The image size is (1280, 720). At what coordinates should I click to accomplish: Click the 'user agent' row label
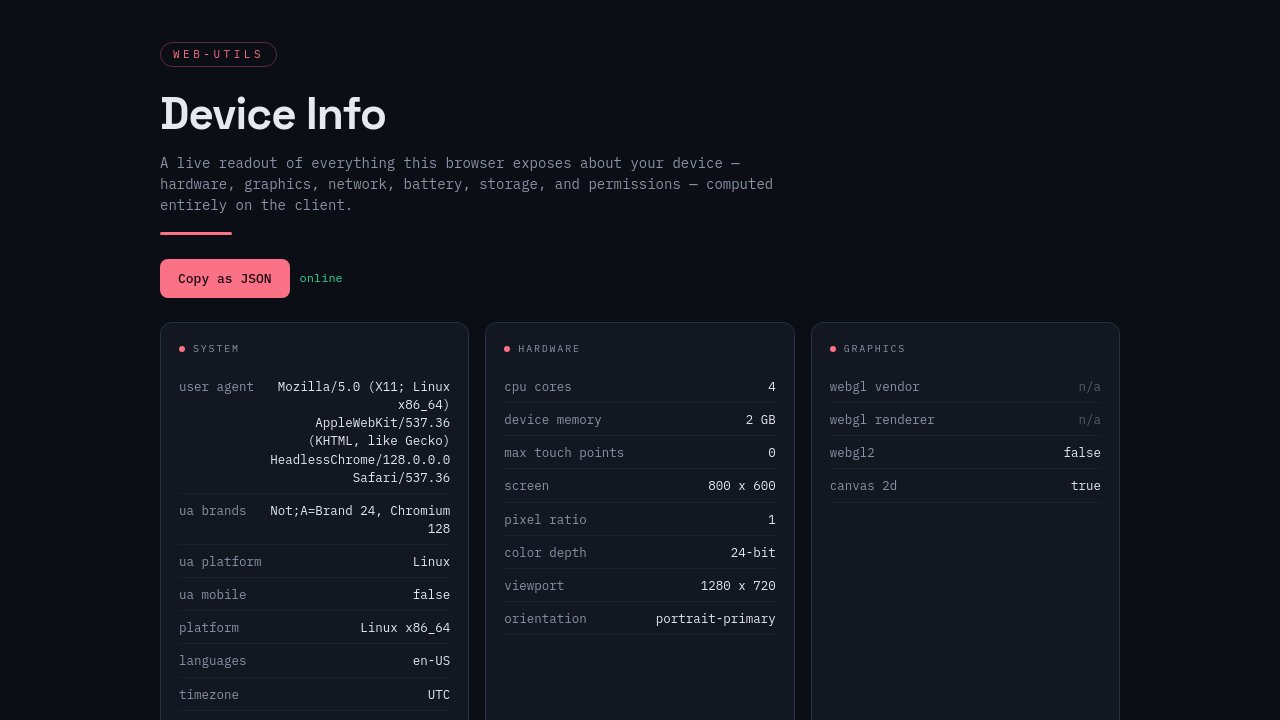click(216, 387)
